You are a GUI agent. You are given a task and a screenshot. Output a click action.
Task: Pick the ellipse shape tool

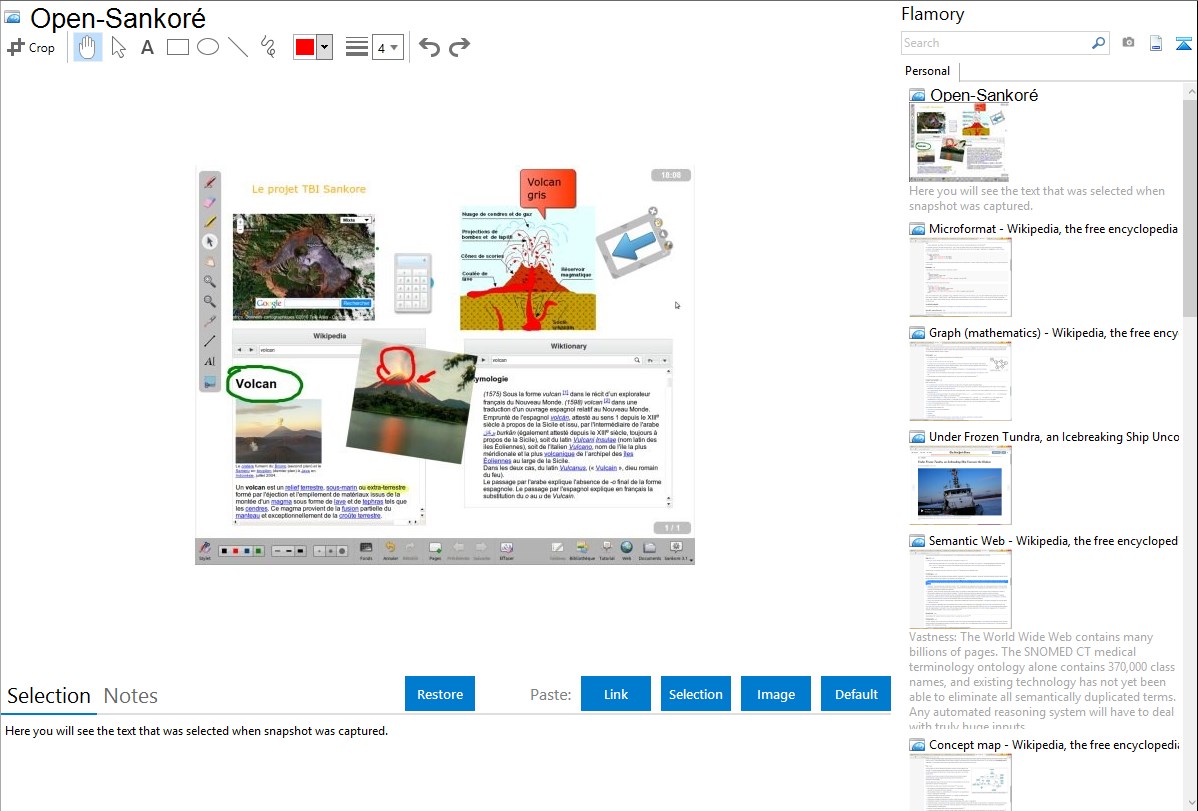click(x=208, y=47)
